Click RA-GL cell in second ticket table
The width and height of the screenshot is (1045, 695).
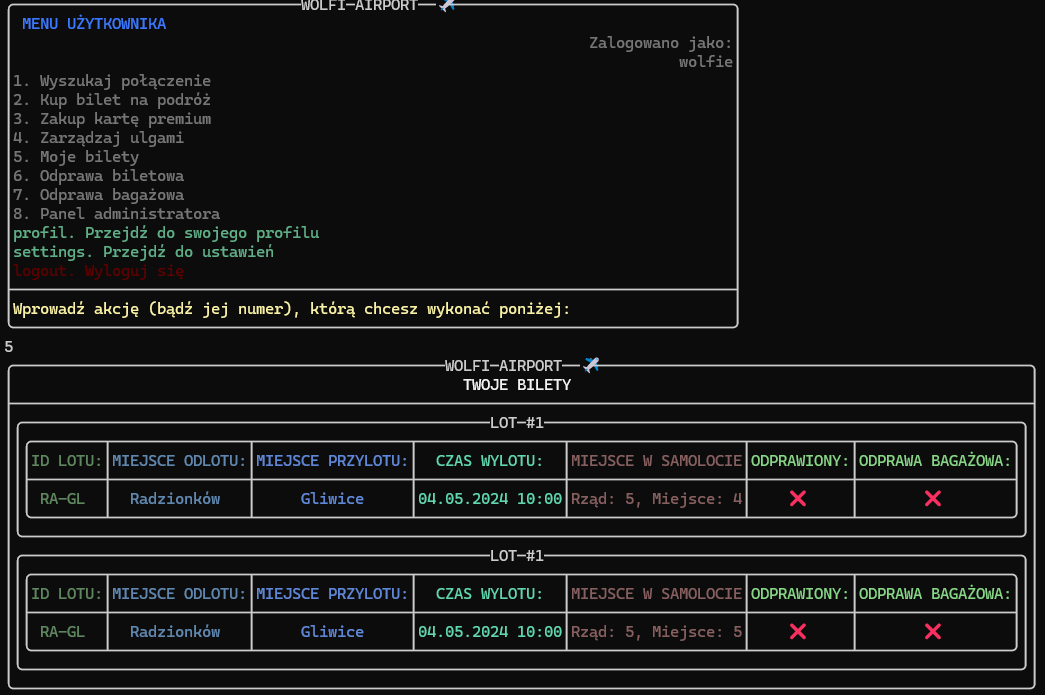point(63,632)
